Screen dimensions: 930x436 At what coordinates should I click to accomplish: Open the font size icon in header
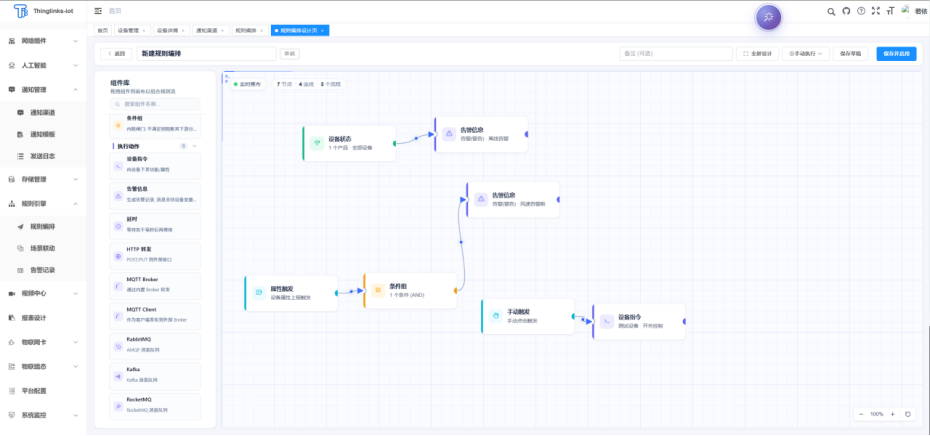pyautogui.click(x=890, y=11)
